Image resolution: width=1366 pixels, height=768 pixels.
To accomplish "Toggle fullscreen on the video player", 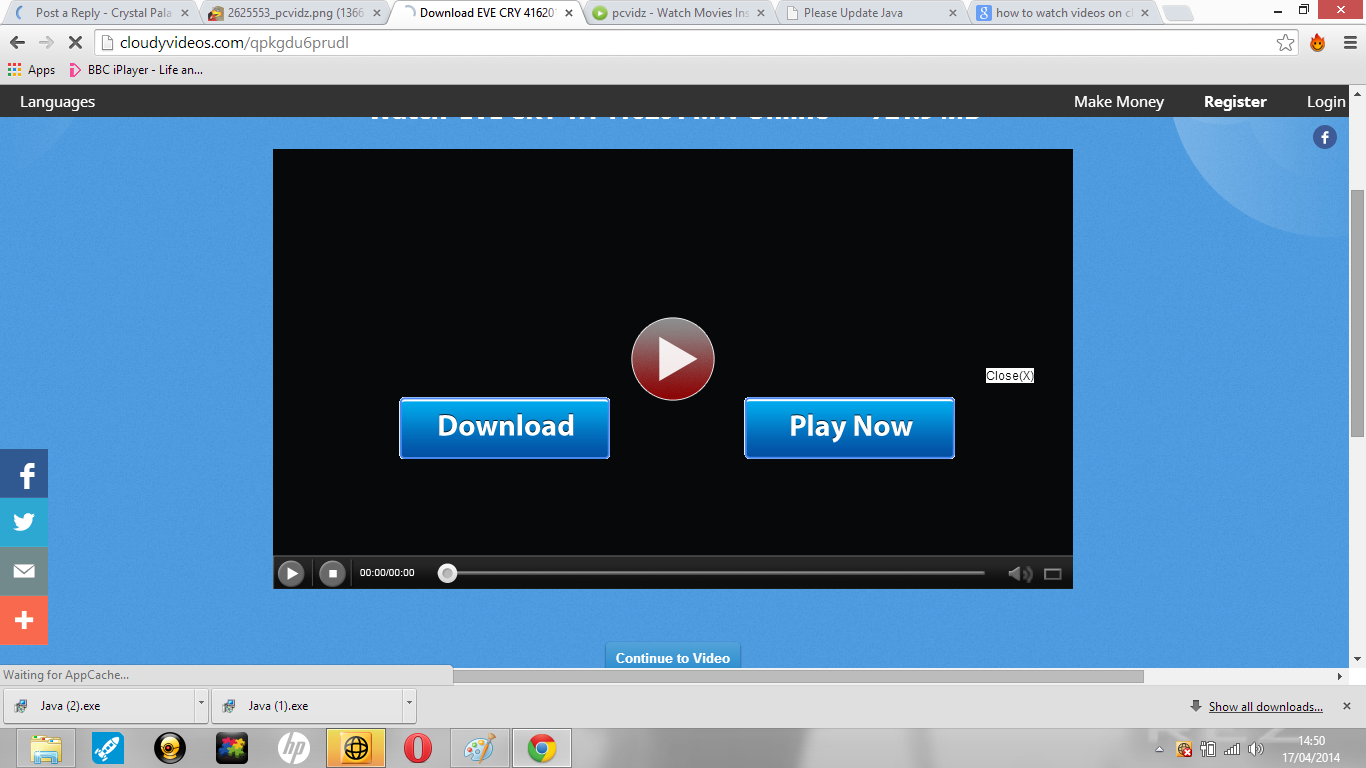I will [x=1052, y=574].
